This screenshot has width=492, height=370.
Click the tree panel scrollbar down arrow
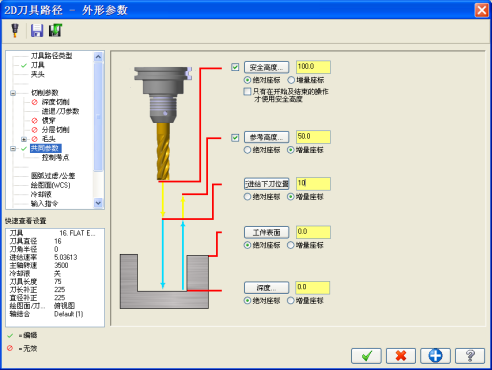coord(98,203)
